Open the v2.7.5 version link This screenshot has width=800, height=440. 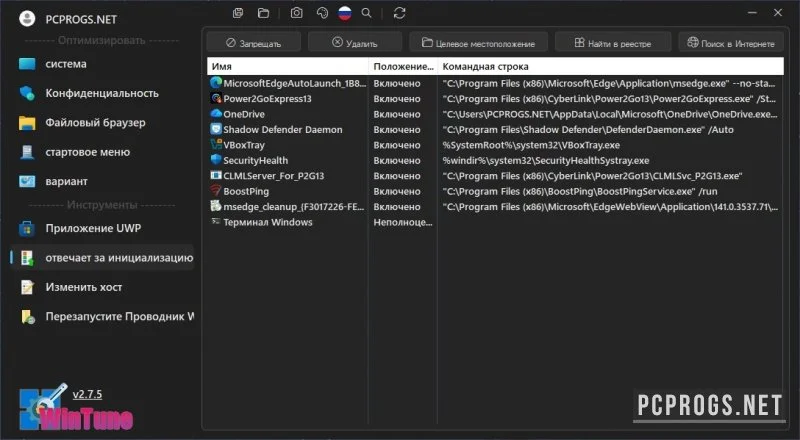point(87,394)
